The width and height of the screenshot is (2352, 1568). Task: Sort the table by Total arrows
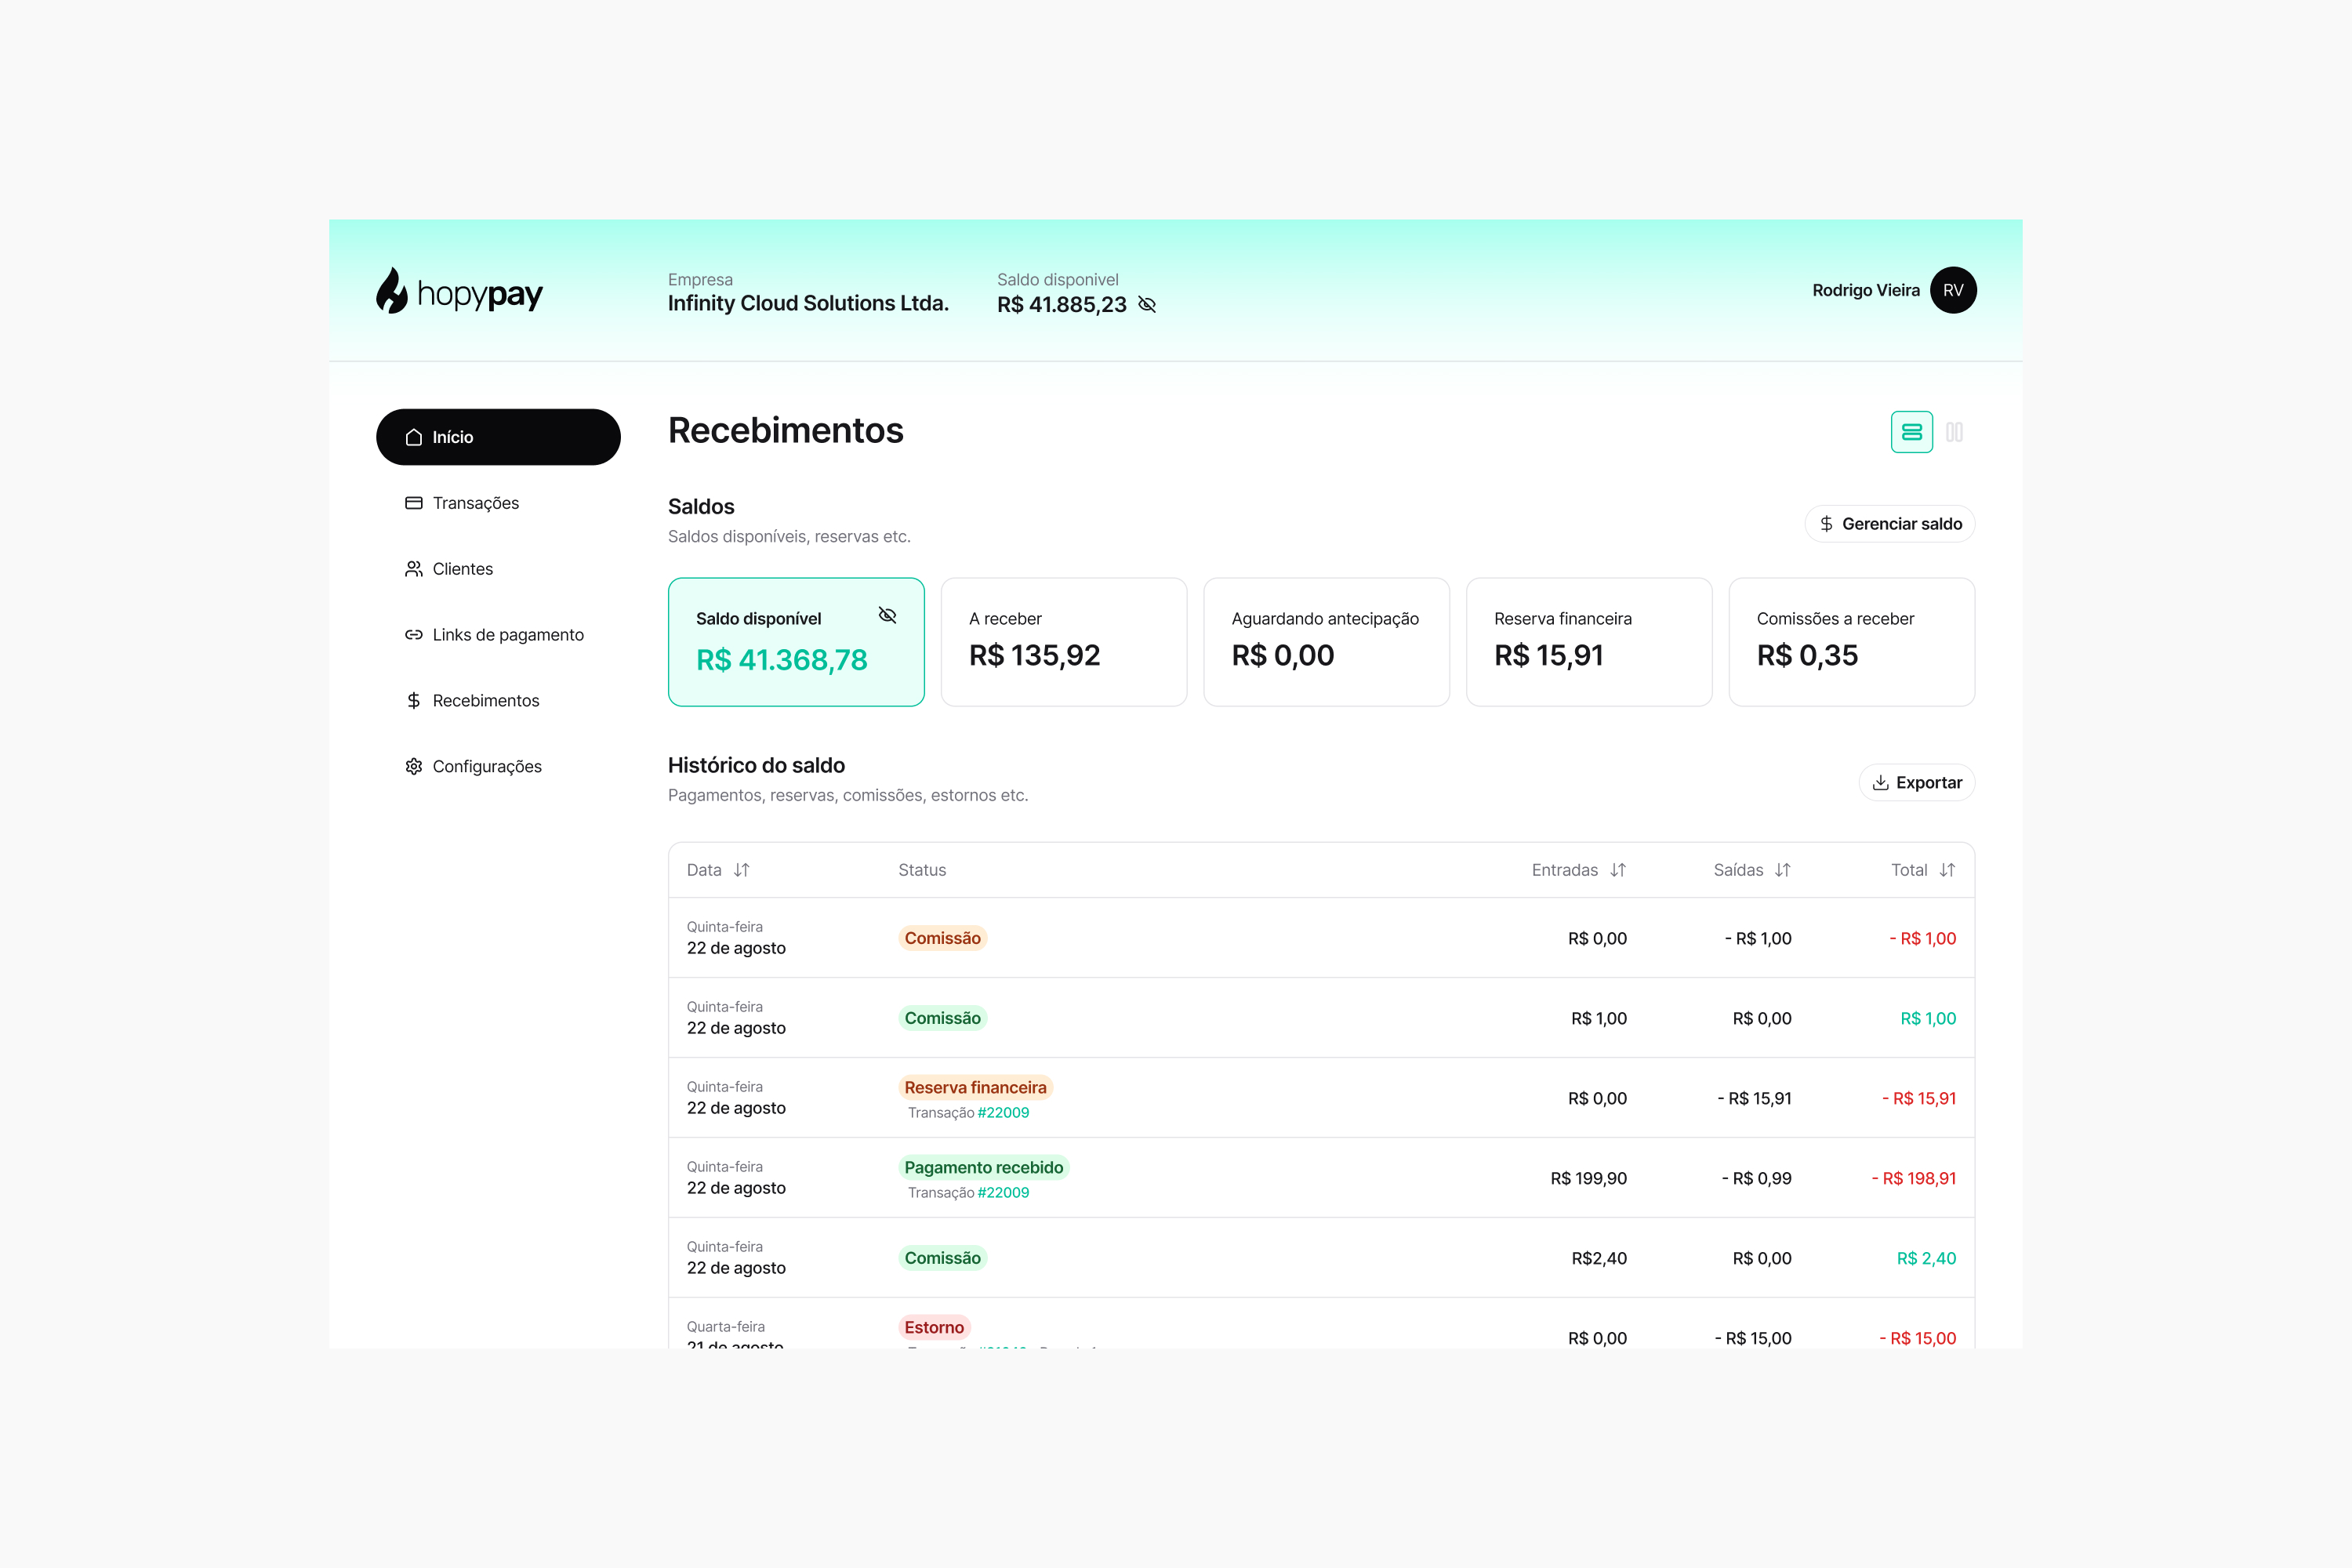pyautogui.click(x=1947, y=870)
